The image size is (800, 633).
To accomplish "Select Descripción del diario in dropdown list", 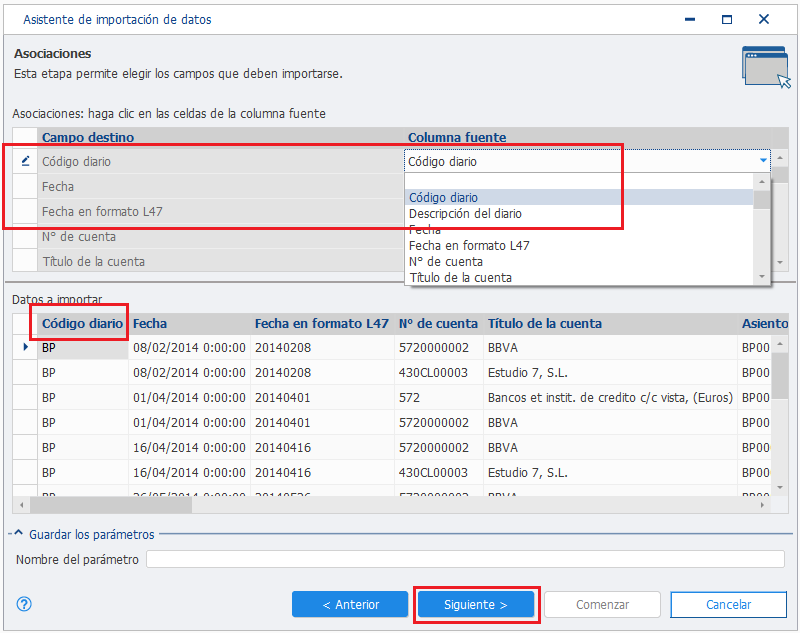I will tap(579, 214).
